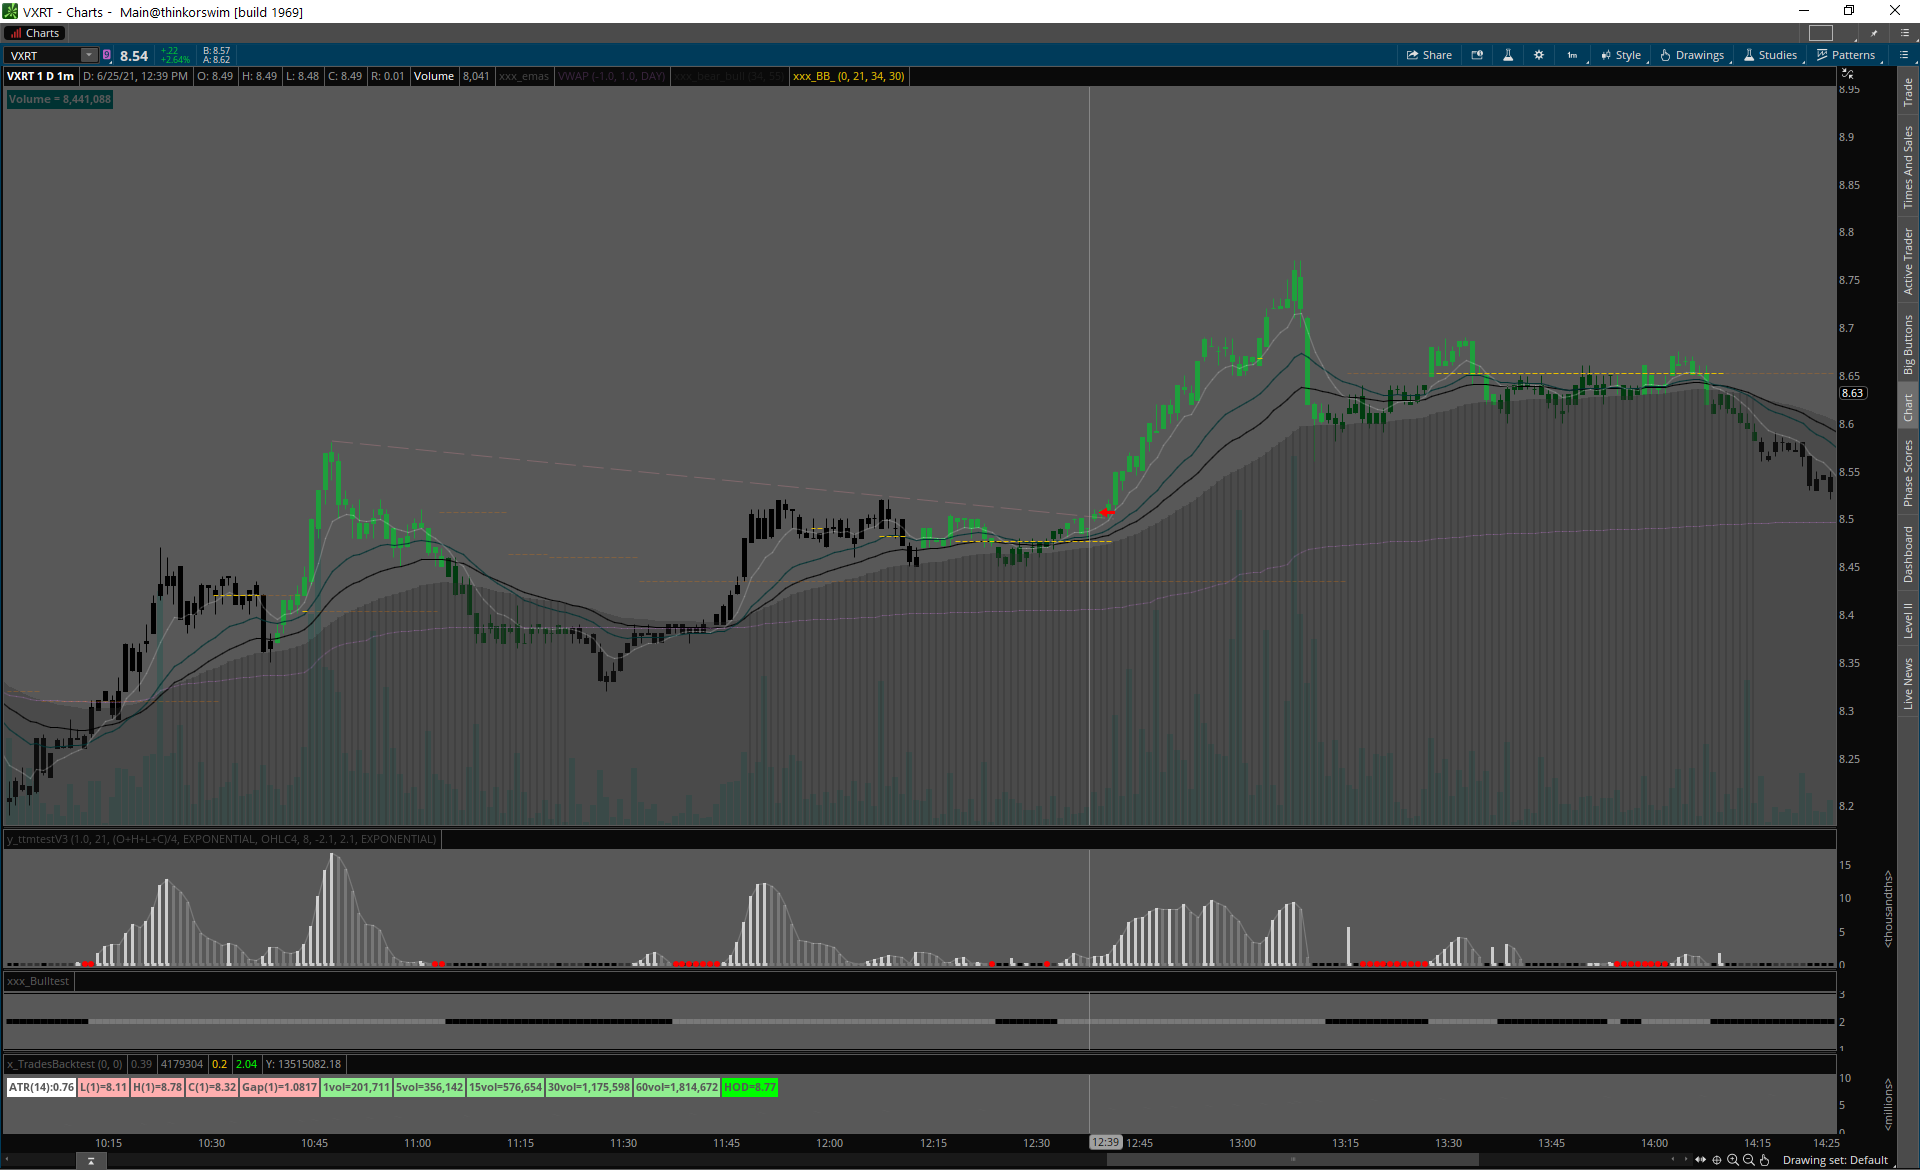
Task: Toggle the purple symbol link clip
Action: pyautogui.click(x=107, y=55)
